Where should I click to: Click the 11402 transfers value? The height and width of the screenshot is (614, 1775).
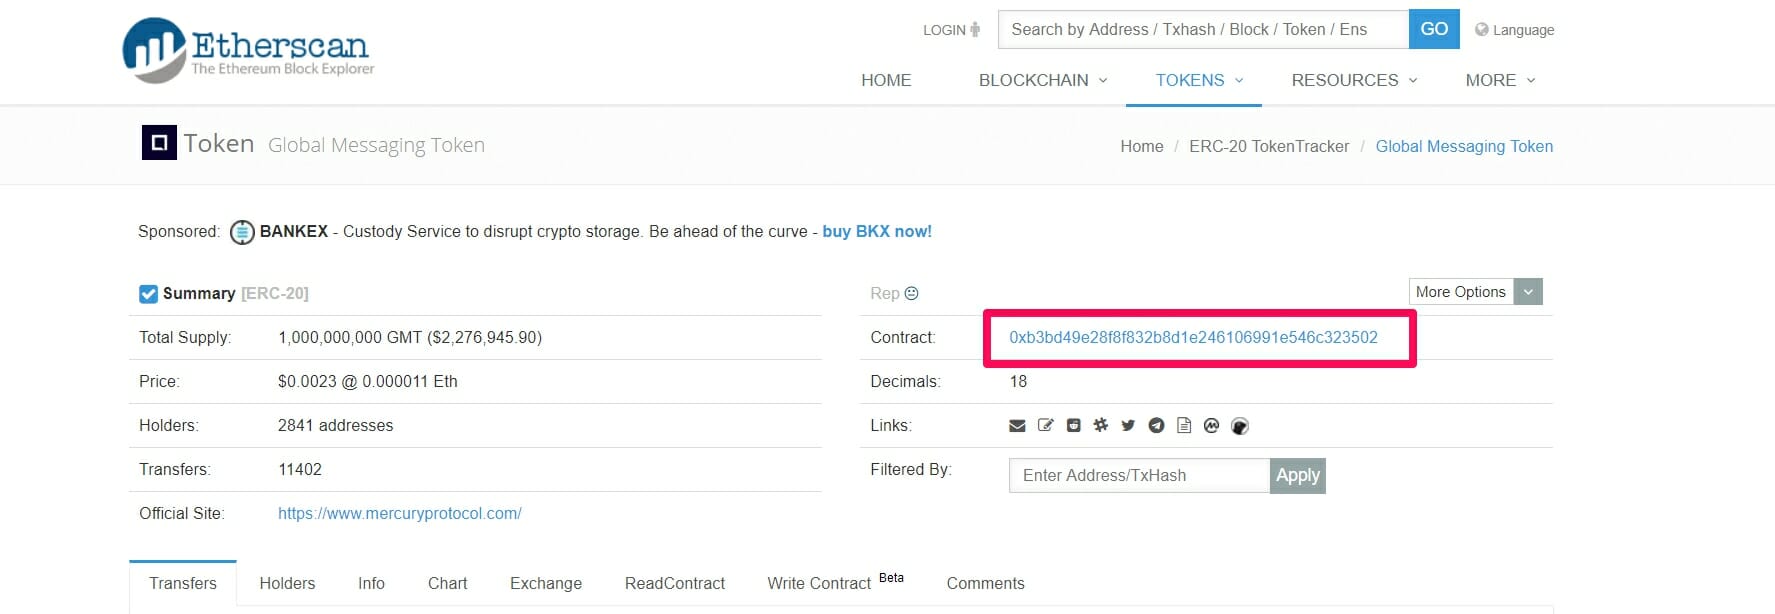[x=300, y=469]
